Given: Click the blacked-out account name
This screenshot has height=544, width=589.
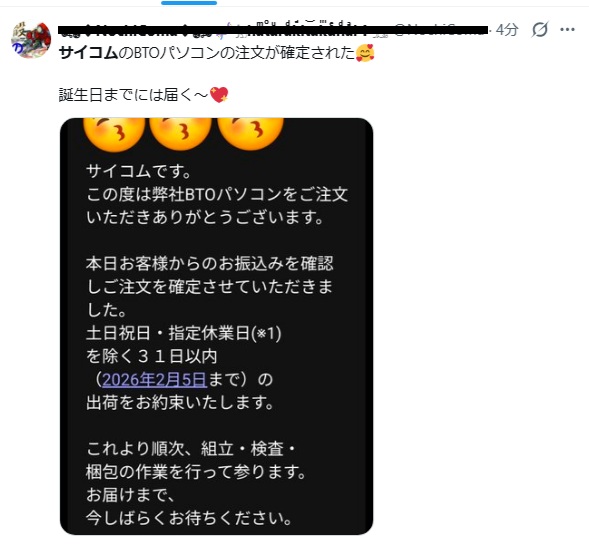Looking at the screenshot, I should click(273, 30).
